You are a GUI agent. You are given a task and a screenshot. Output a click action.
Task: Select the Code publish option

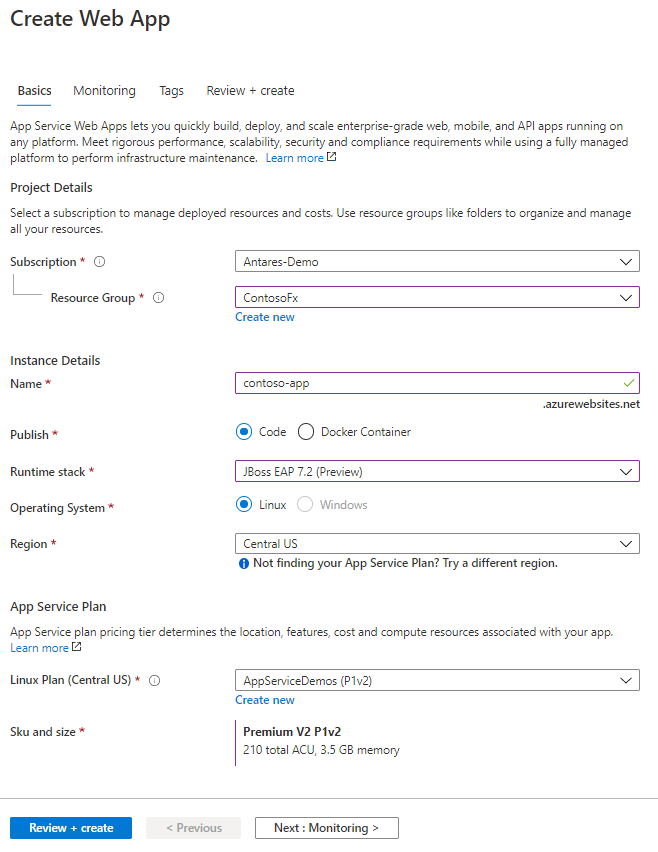coord(244,432)
